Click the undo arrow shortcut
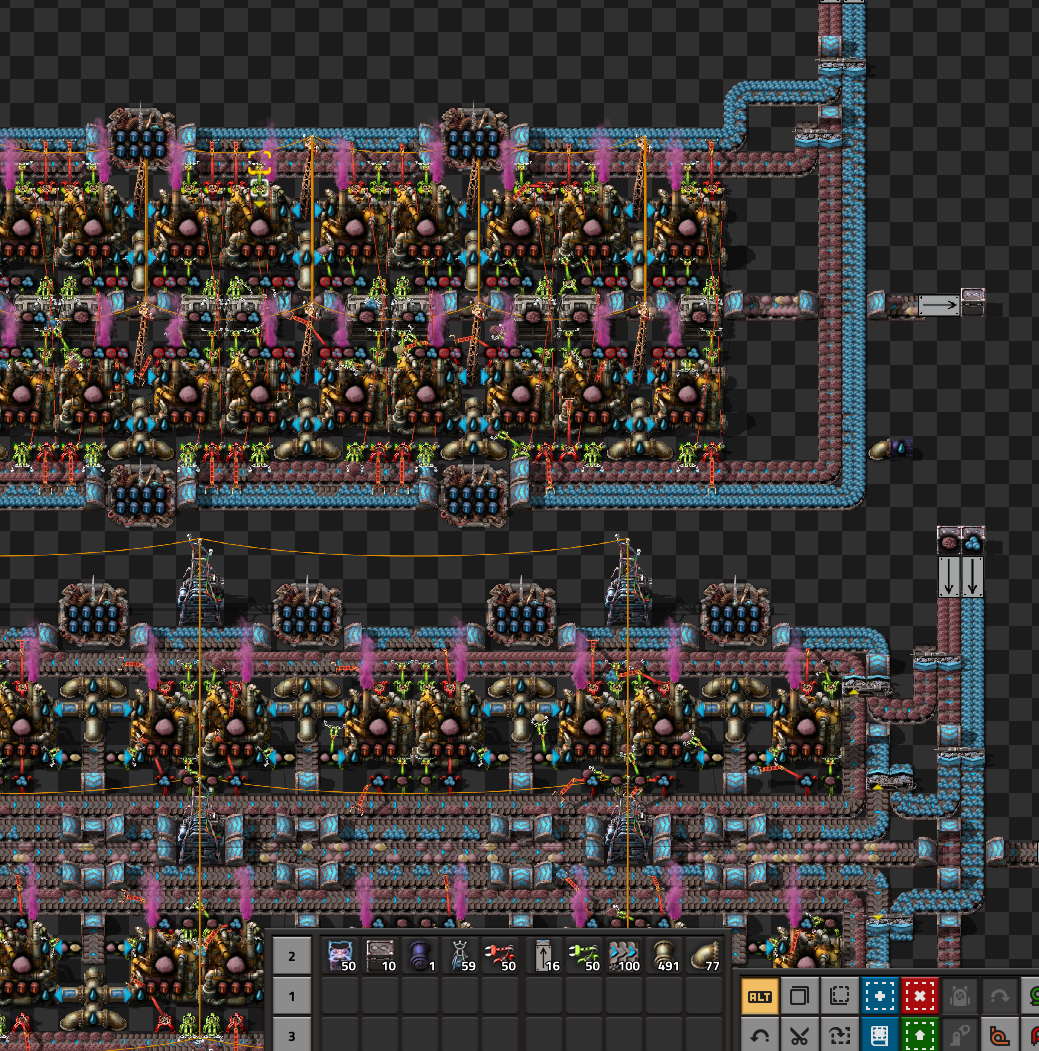The height and width of the screenshot is (1051, 1039). [759, 1035]
